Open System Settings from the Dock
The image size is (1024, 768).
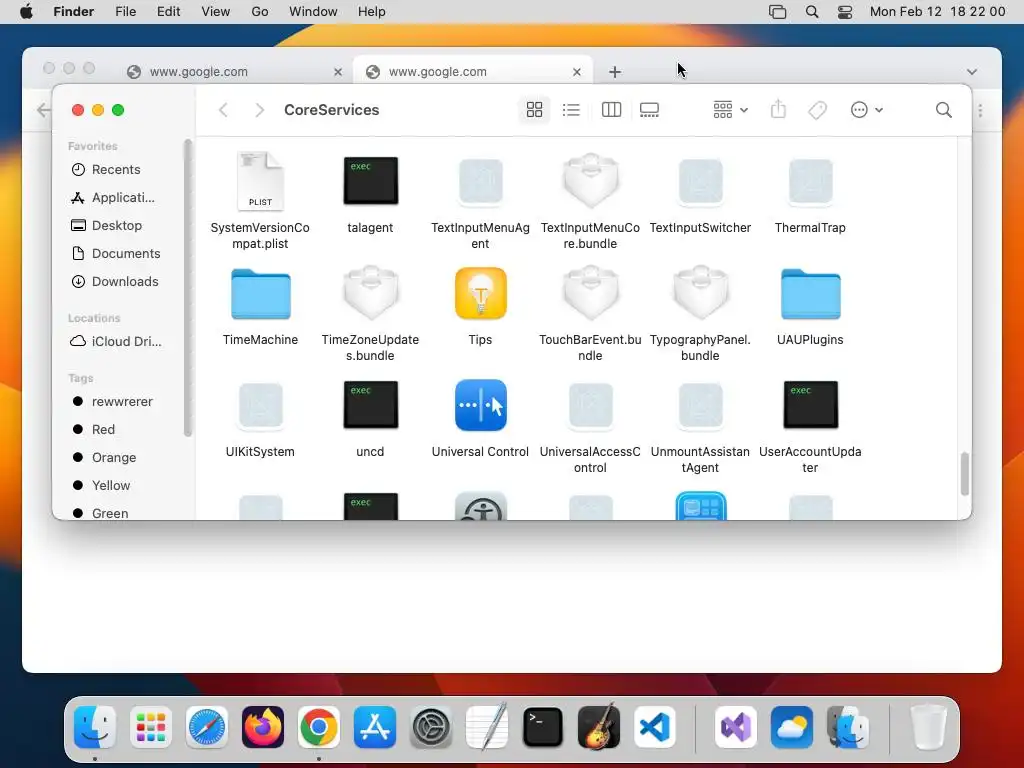pos(431,727)
